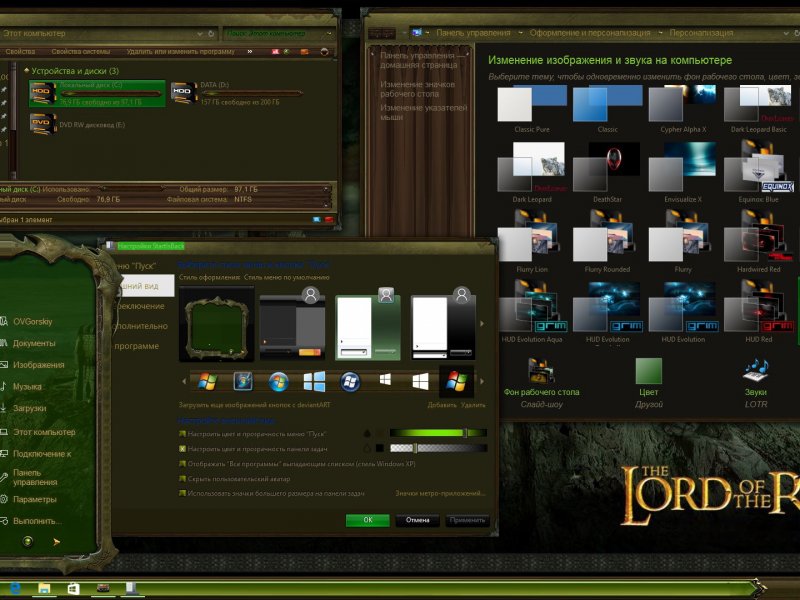Toggle Использовать значки большего размера checkbox
The width and height of the screenshot is (800, 600).
[x=182, y=493]
